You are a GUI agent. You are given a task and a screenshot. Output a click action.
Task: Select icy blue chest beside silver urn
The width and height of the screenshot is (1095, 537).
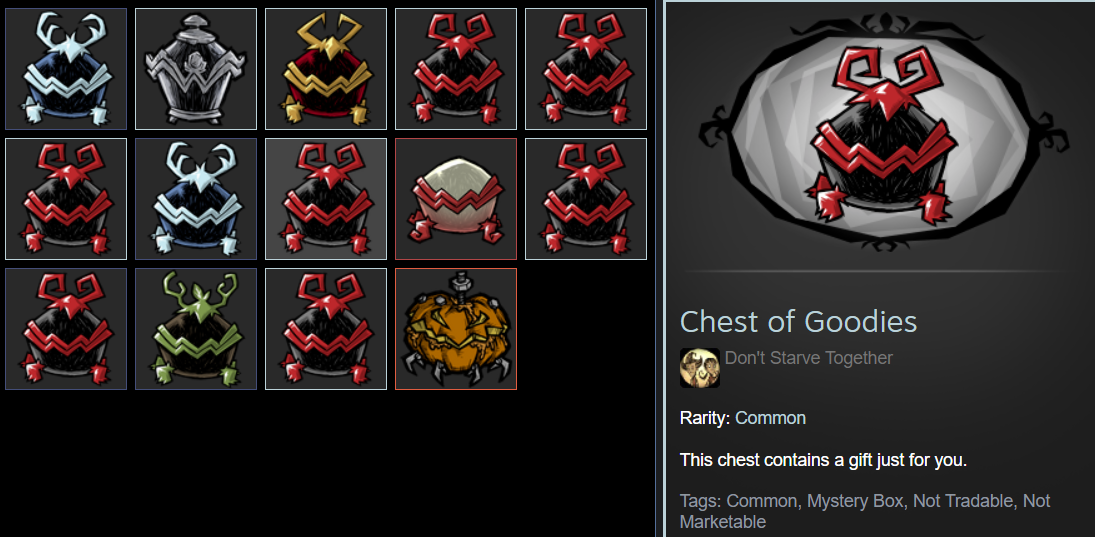point(66,69)
